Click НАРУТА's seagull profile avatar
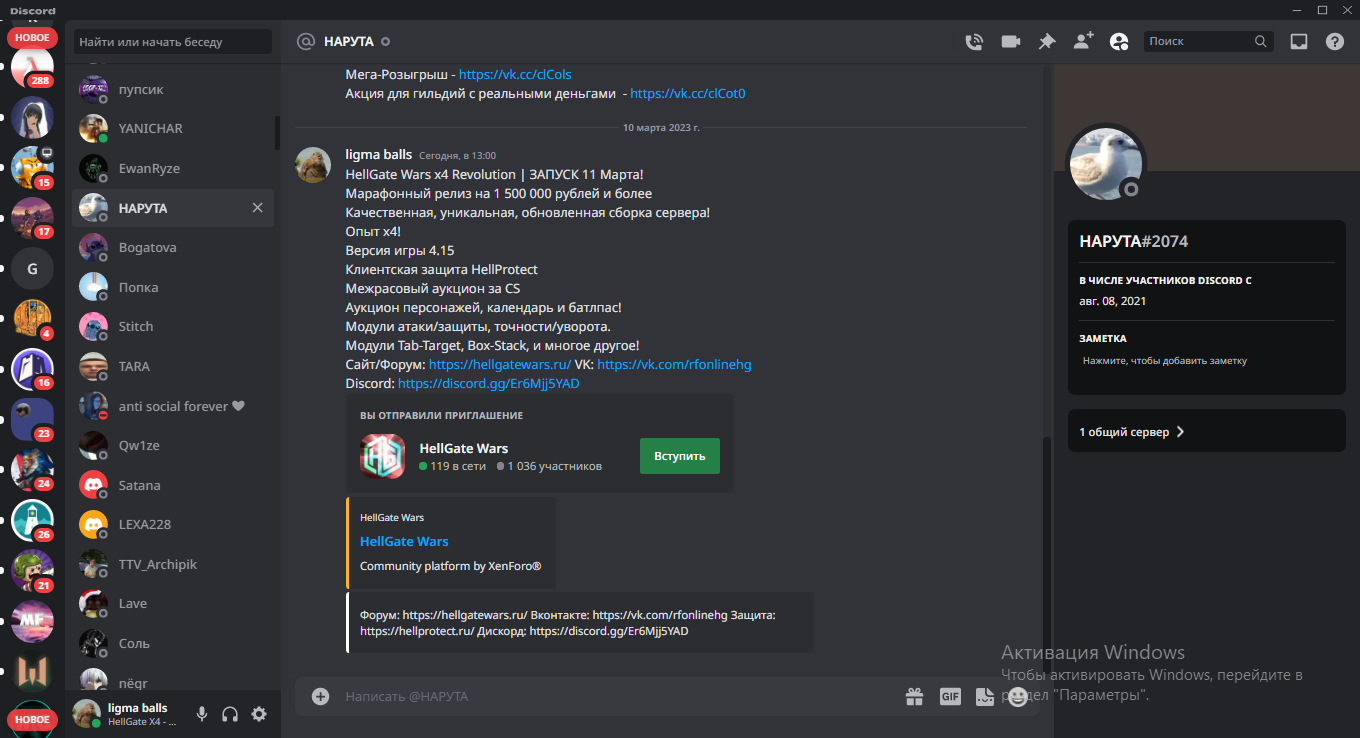Viewport: 1360px width, 738px height. coord(1106,164)
